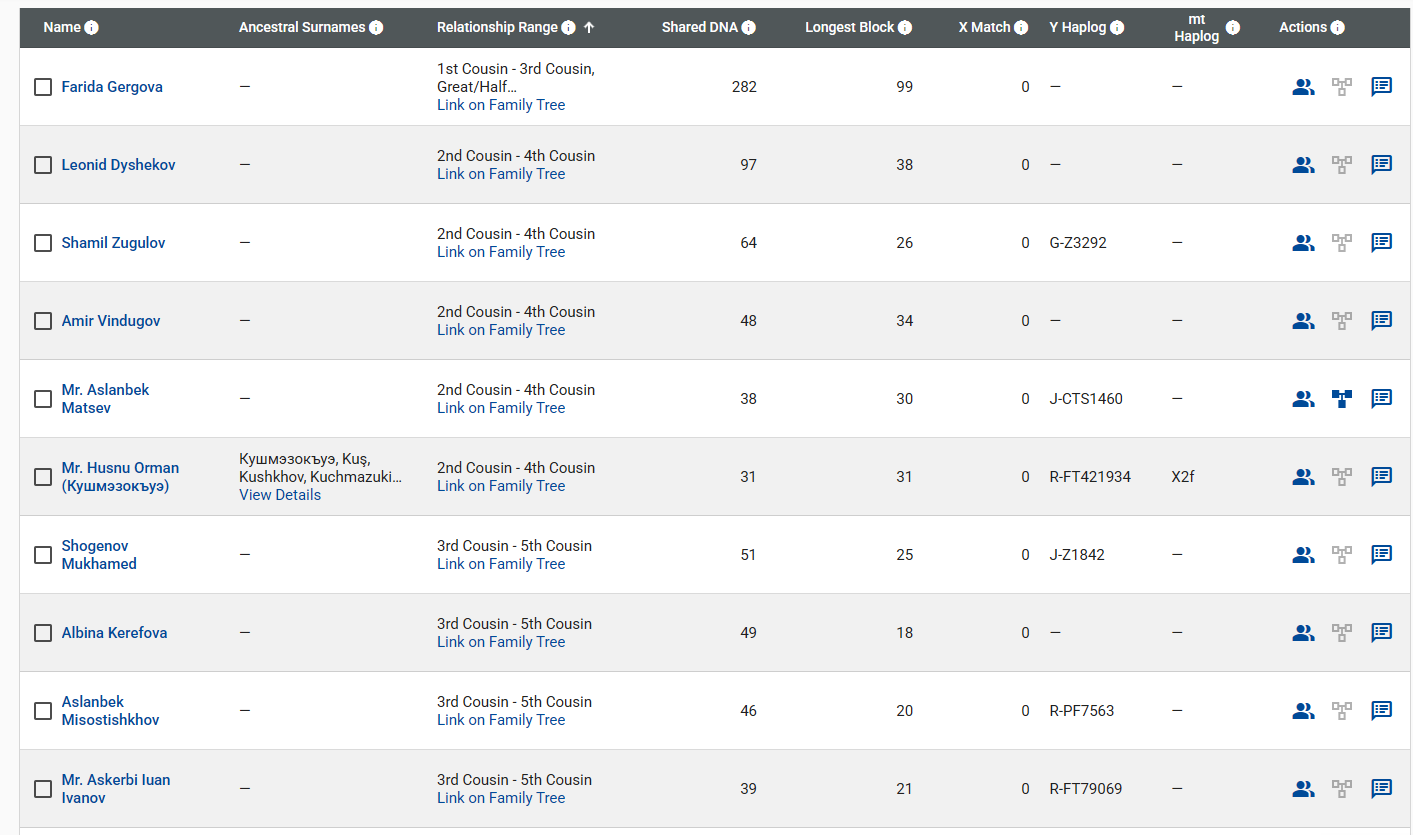Click View Details for Husnu Orman surnames
Viewport: 1413px width, 835px height.
(280, 495)
